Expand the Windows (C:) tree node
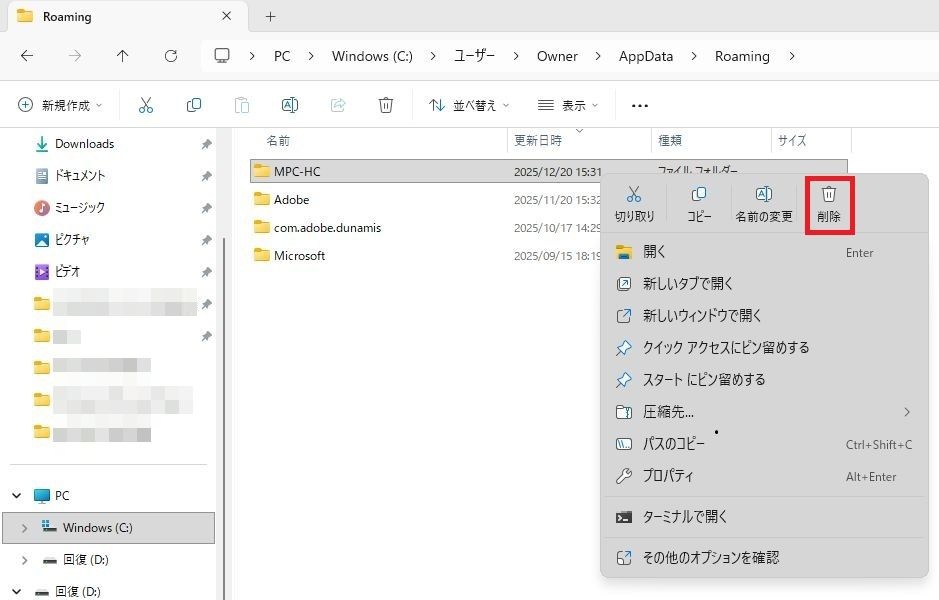The image size is (939, 600). (24, 528)
